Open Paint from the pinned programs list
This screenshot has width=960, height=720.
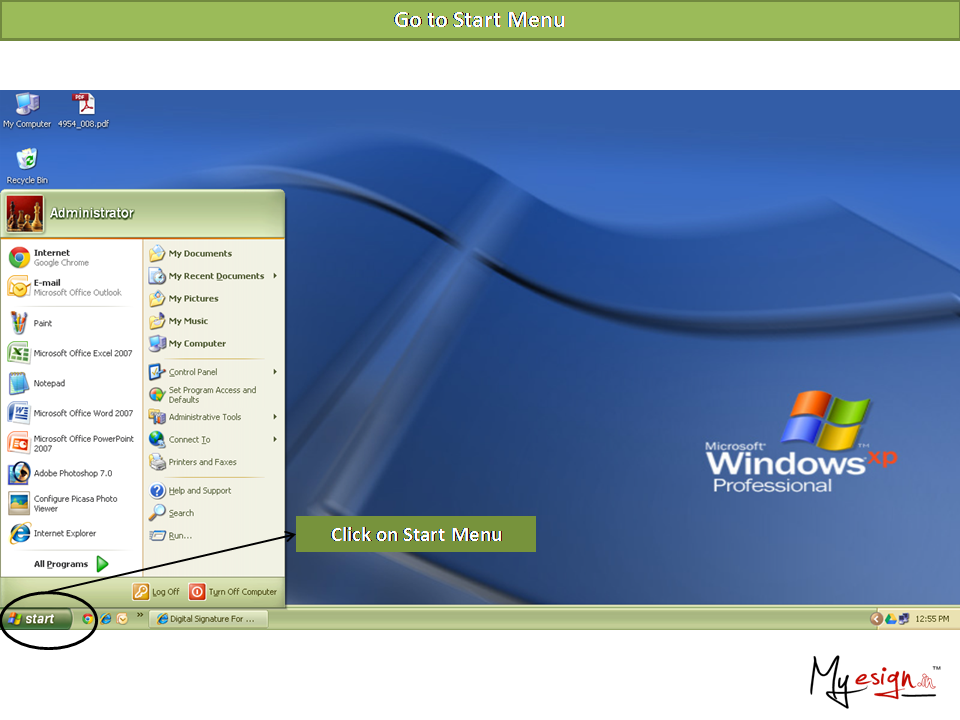(x=42, y=323)
